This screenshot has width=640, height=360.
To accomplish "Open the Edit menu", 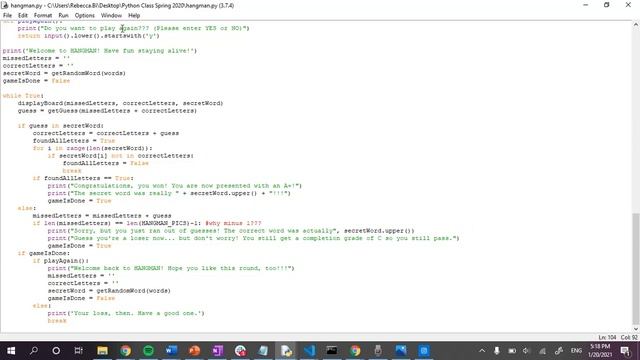I will click(23, 16).
